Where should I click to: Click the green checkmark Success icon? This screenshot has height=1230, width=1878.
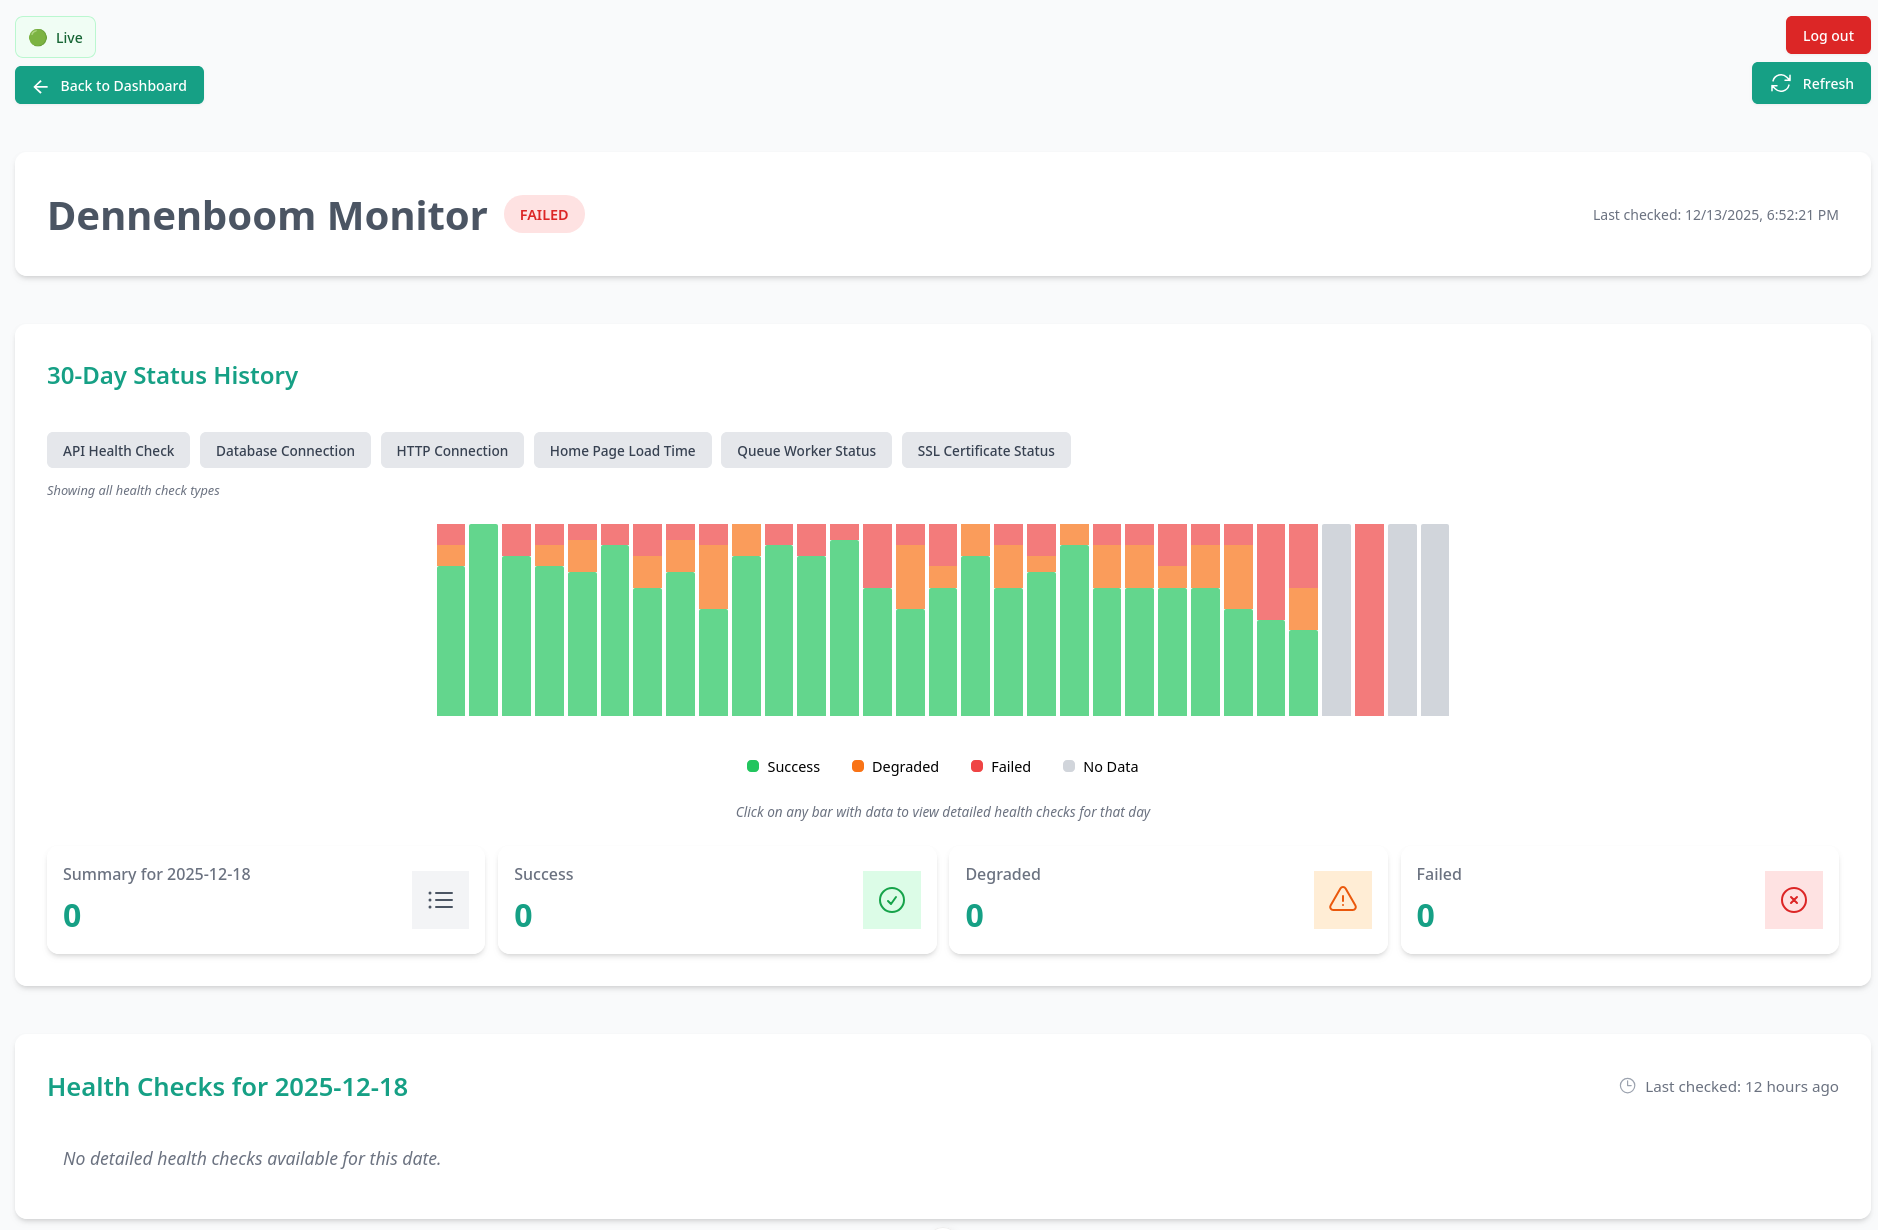891,900
